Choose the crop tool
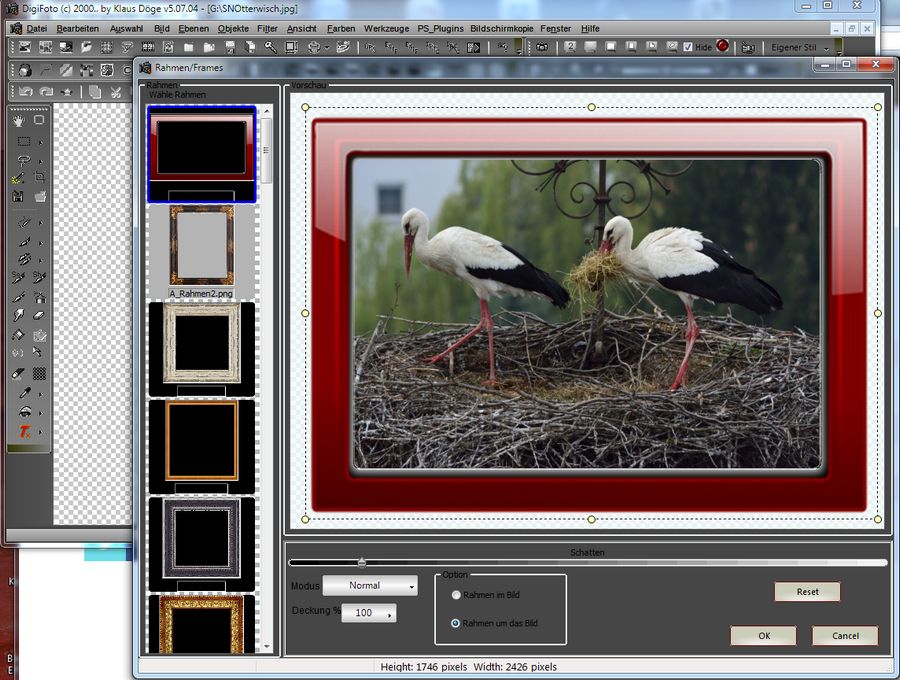The width and height of the screenshot is (900, 680). pyautogui.click(x=40, y=178)
